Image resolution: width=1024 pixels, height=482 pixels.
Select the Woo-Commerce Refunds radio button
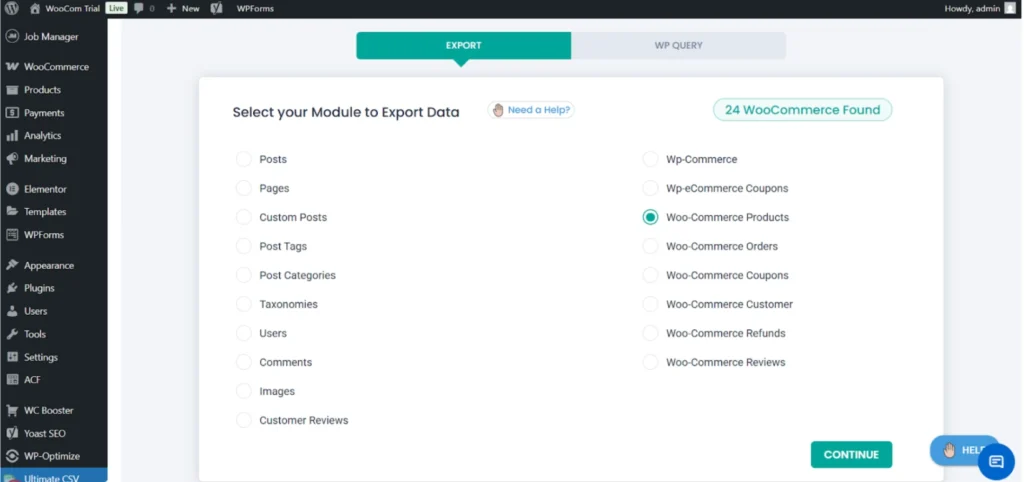coord(650,333)
